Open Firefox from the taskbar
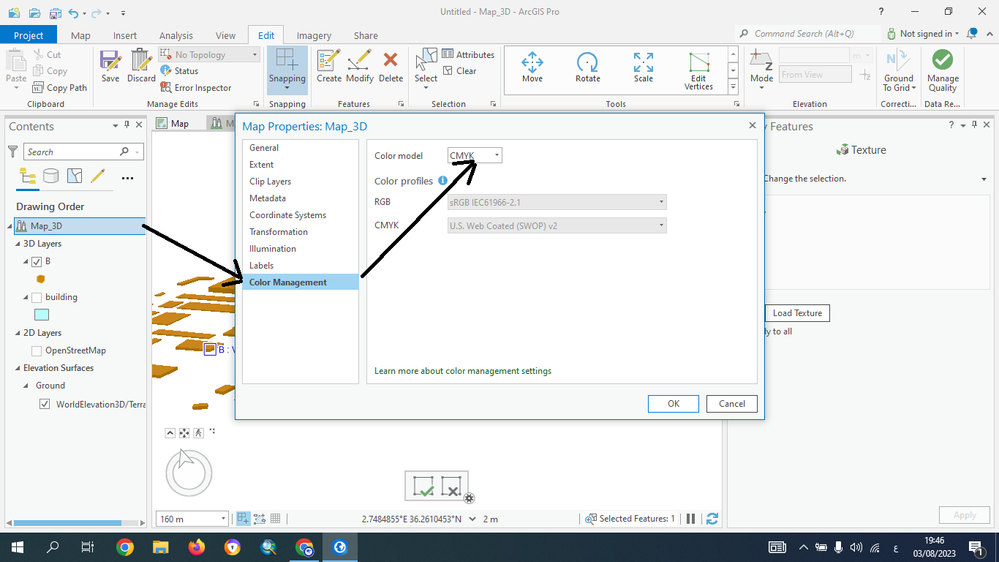 coord(196,547)
